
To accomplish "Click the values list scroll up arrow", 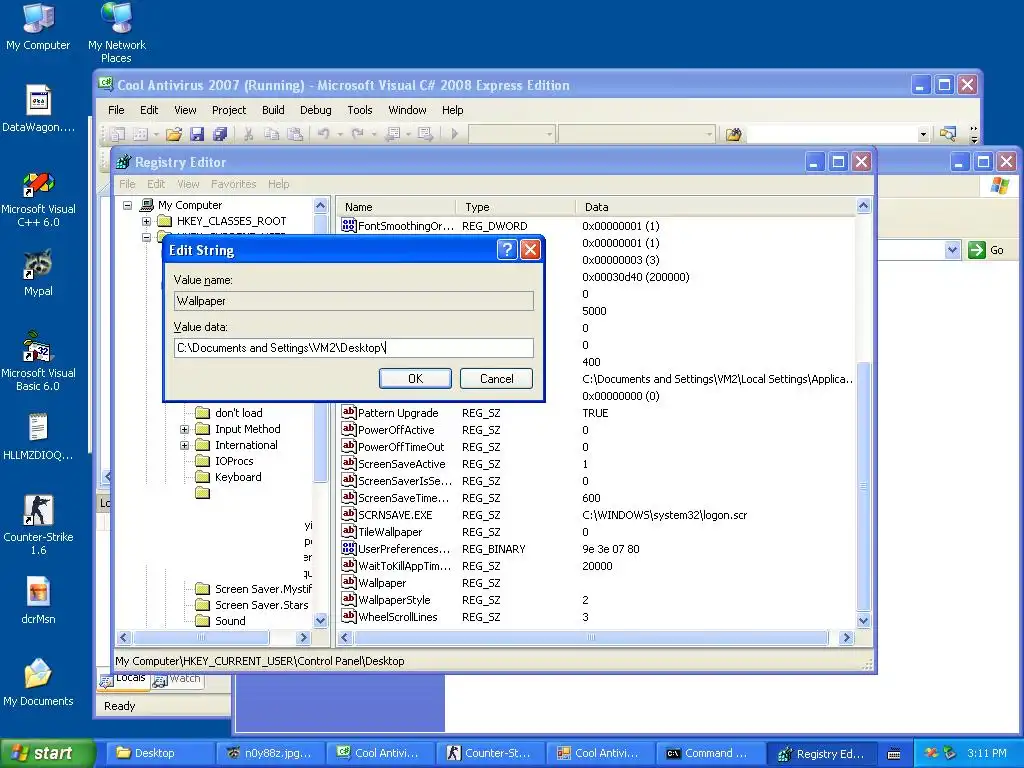I will 863,206.
